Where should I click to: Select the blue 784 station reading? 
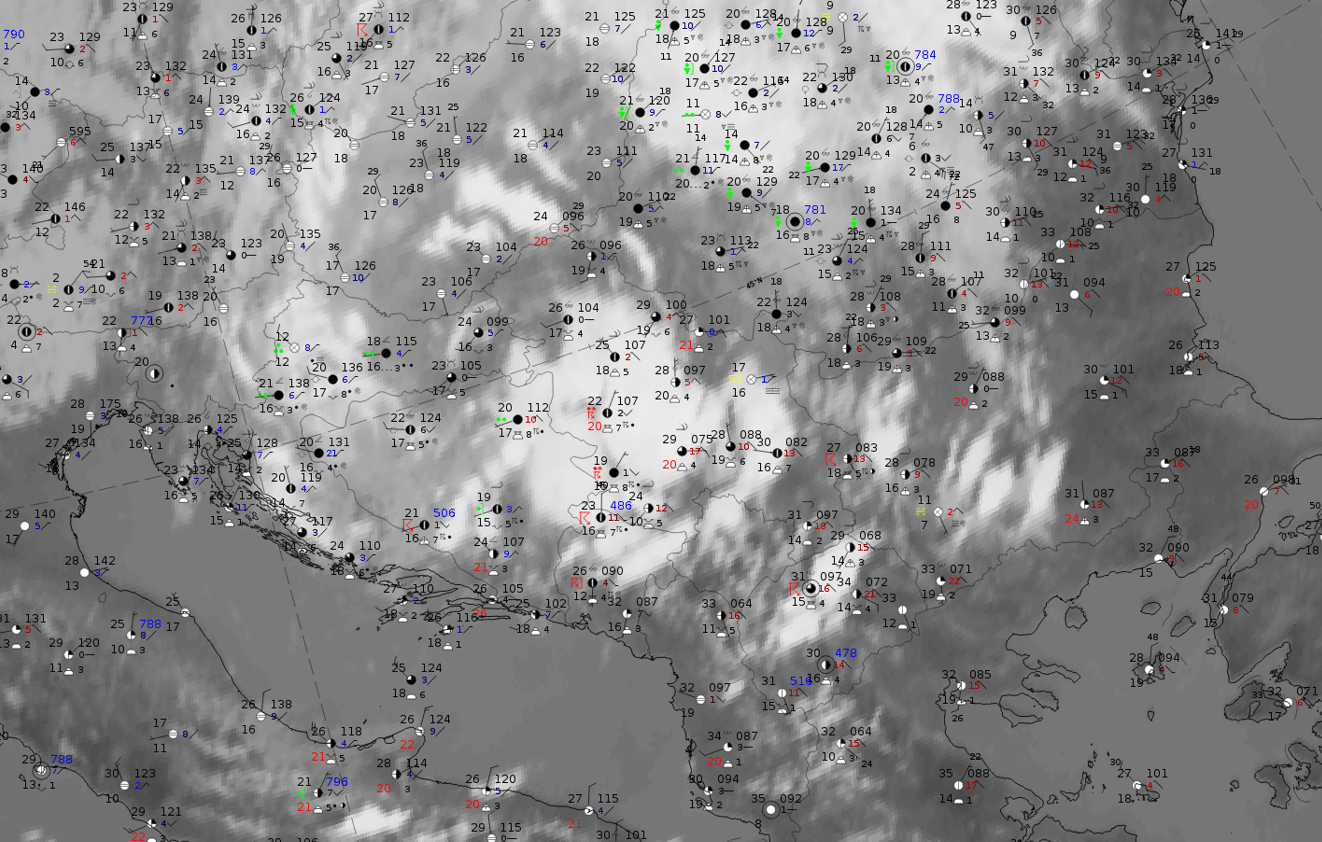coord(925,55)
